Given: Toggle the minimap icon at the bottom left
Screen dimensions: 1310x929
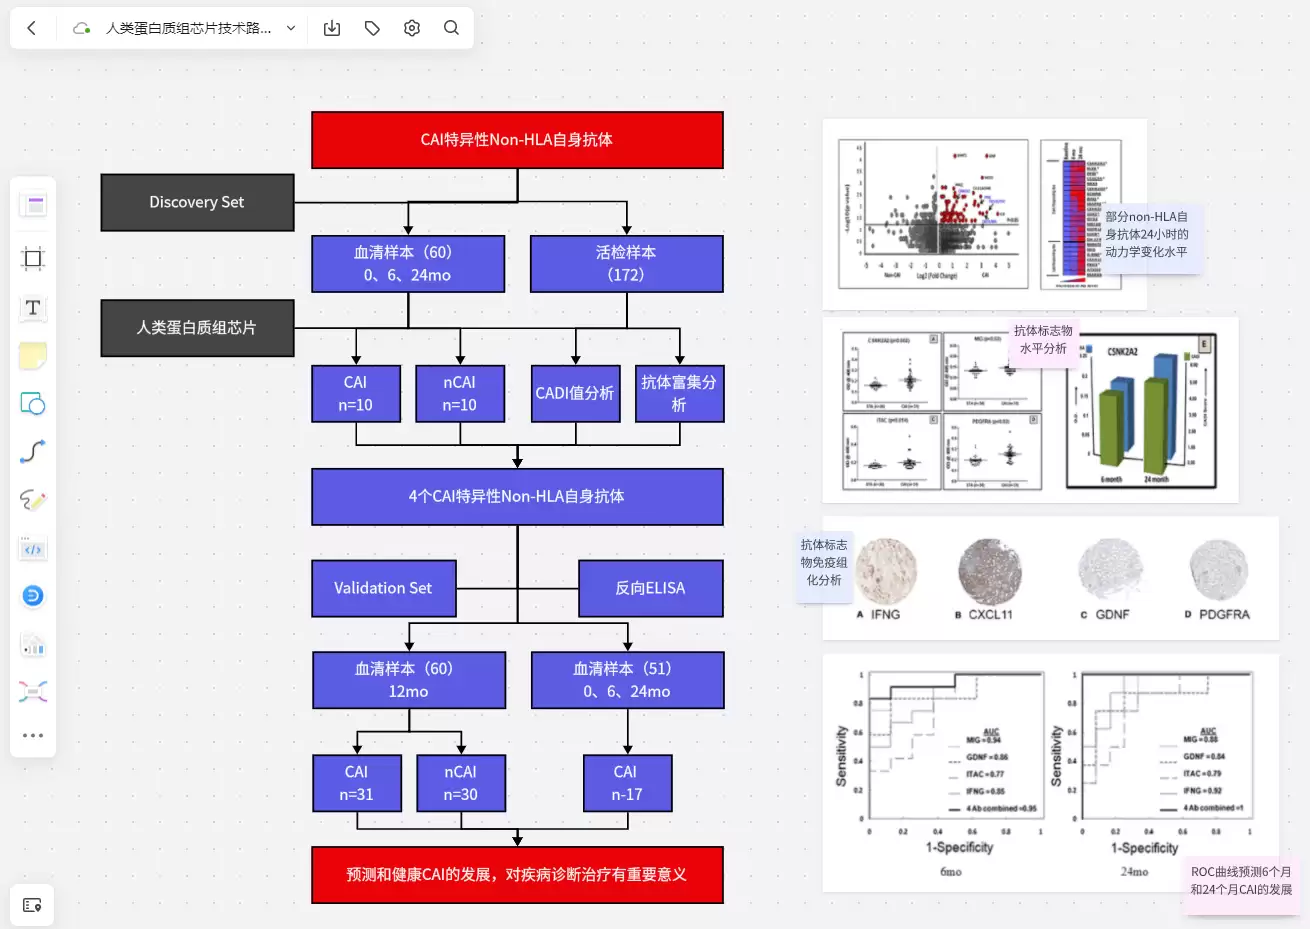Looking at the screenshot, I should 32,905.
